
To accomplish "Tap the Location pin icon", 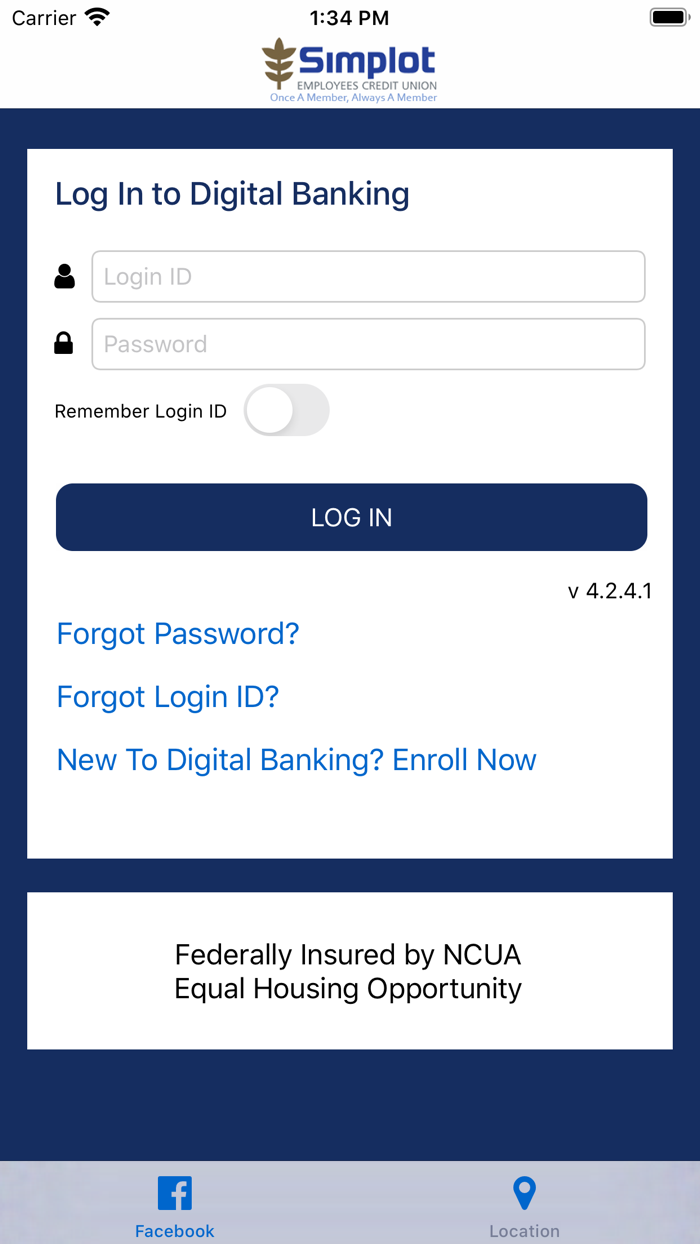I will pos(524,1192).
